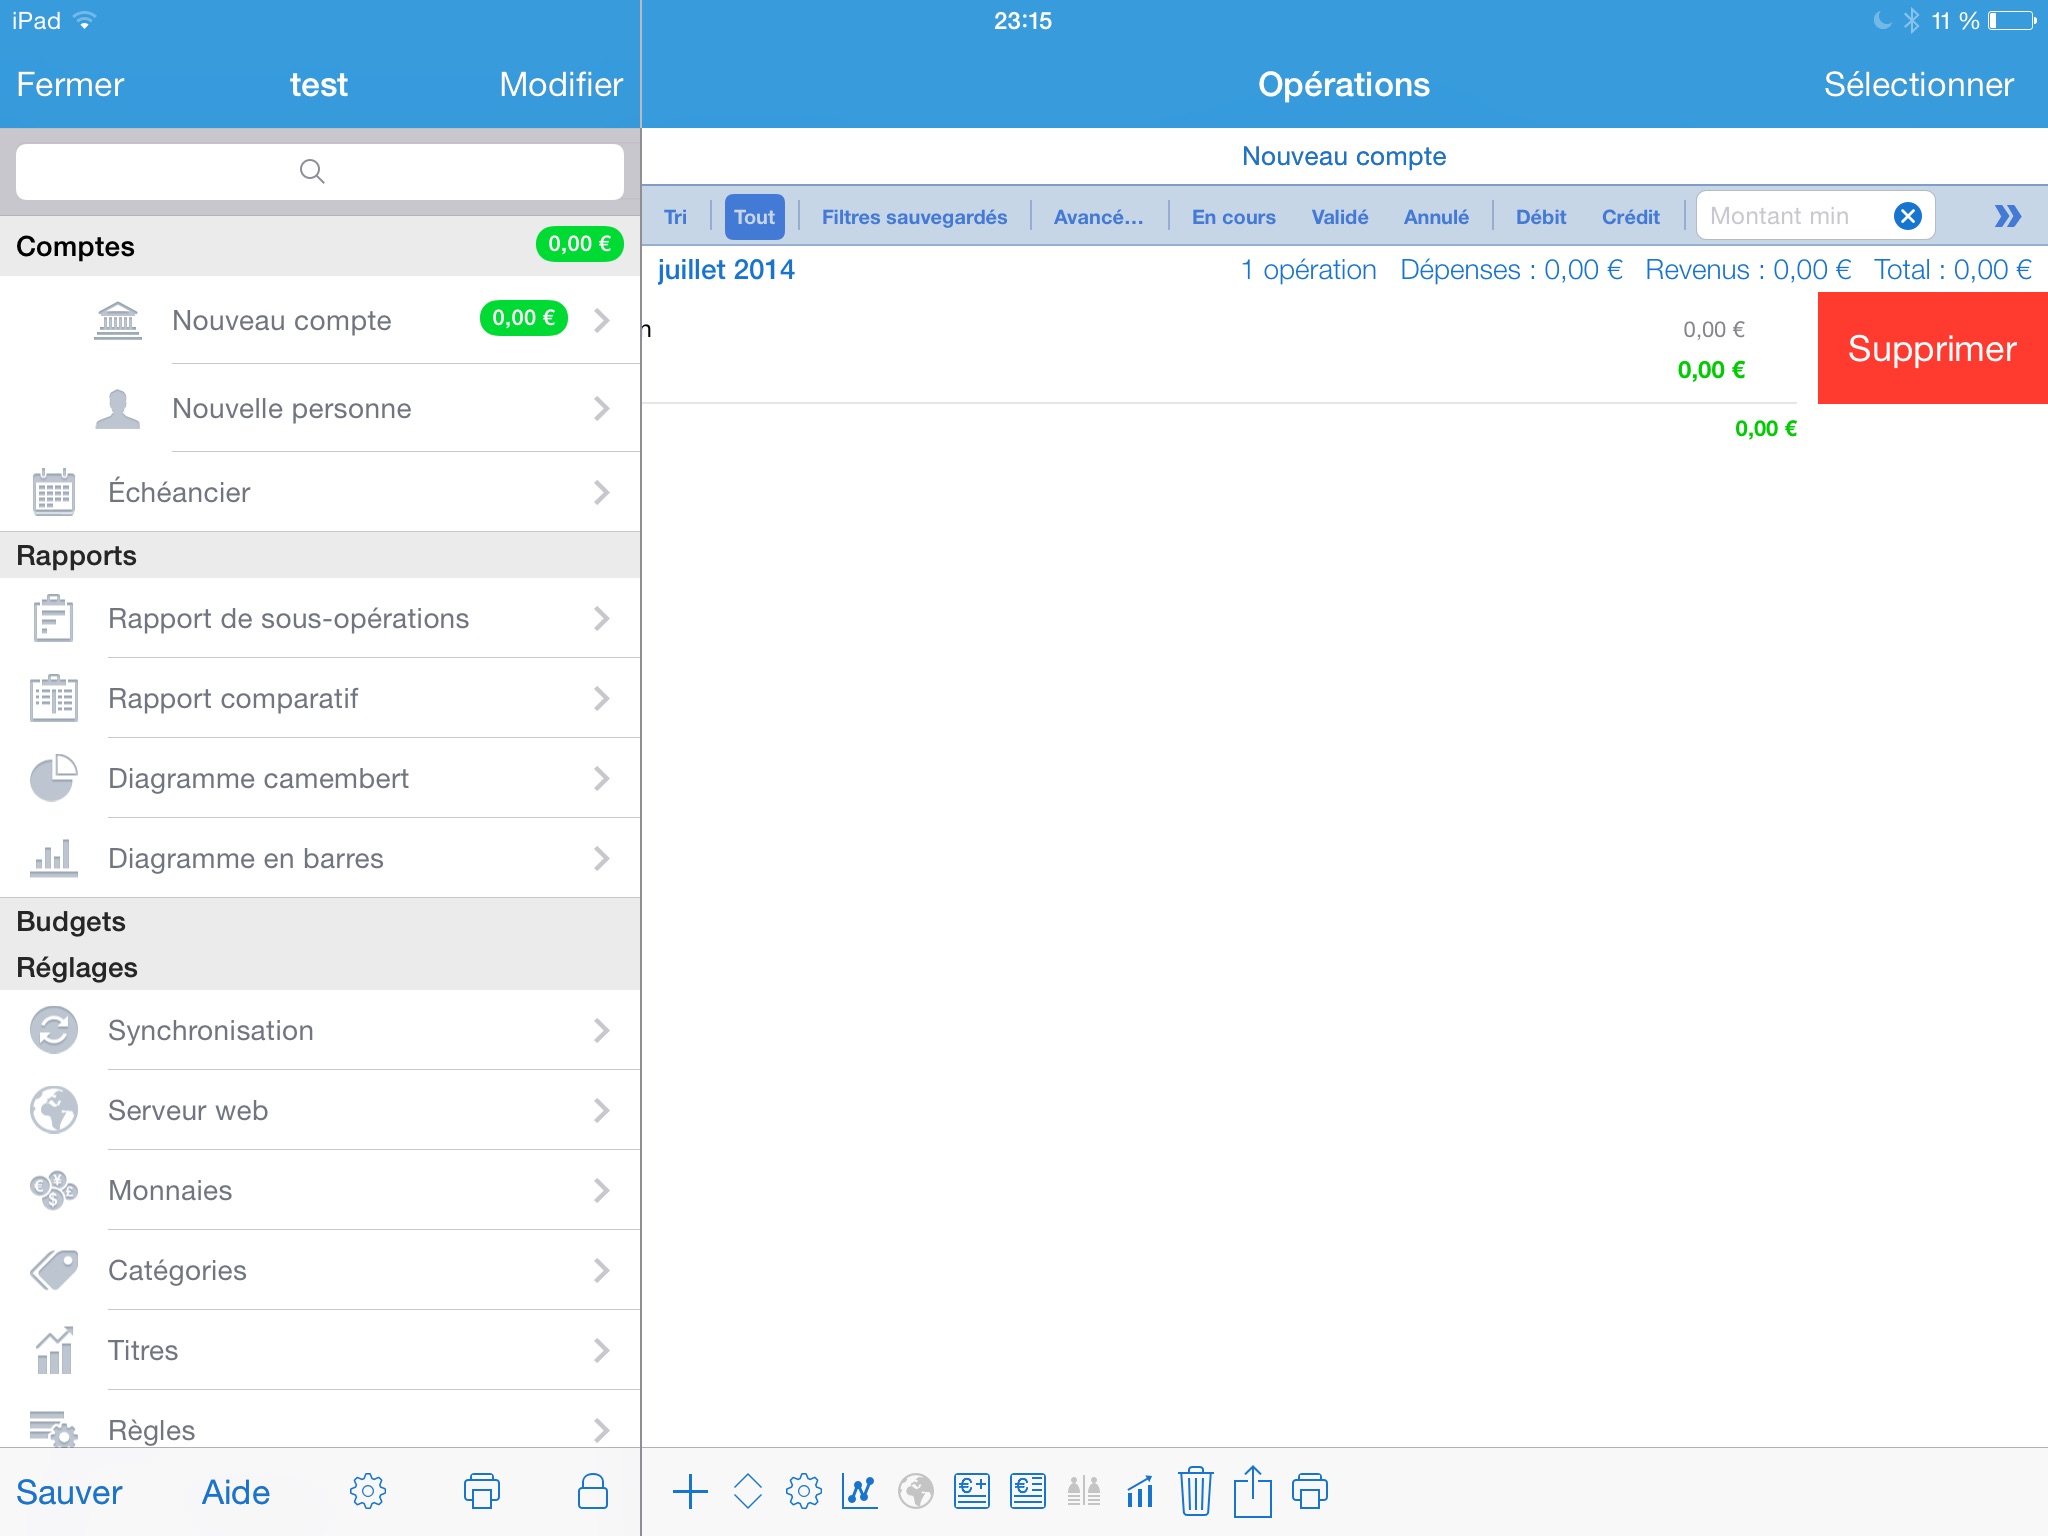Click the bar chart with arrow icon

point(1139,1491)
